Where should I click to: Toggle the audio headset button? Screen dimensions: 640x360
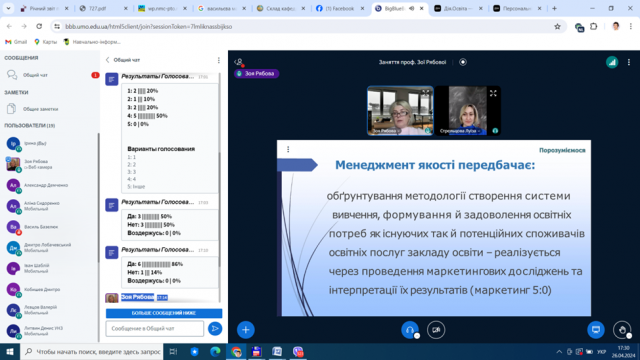[x=410, y=330]
